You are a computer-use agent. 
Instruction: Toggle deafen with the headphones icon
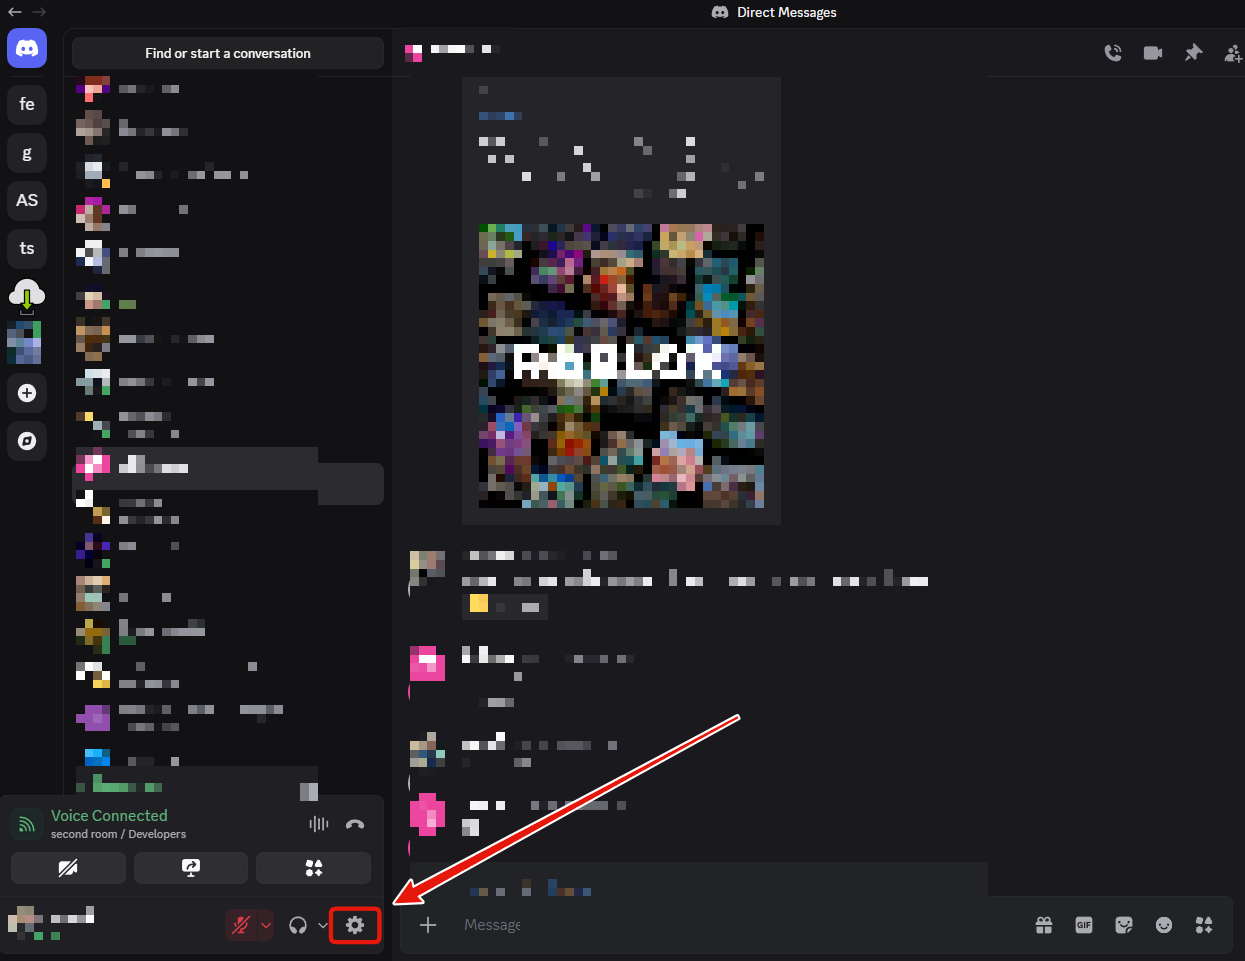pyautogui.click(x=297, y=925)
